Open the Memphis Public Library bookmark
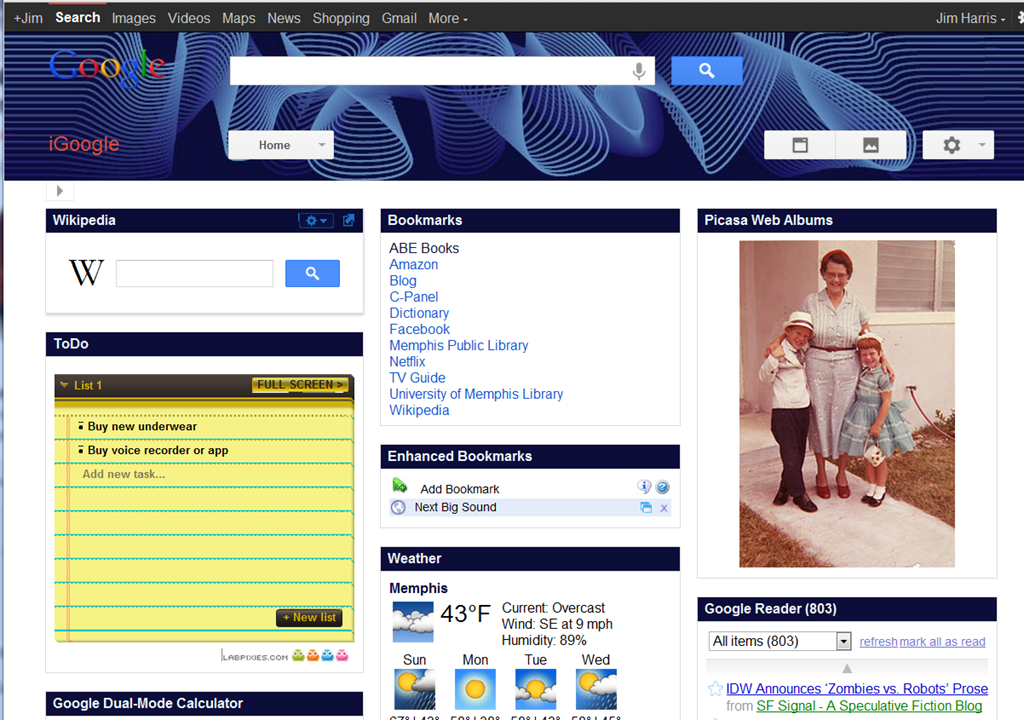The image size is (1024, 720). [458, 345]
